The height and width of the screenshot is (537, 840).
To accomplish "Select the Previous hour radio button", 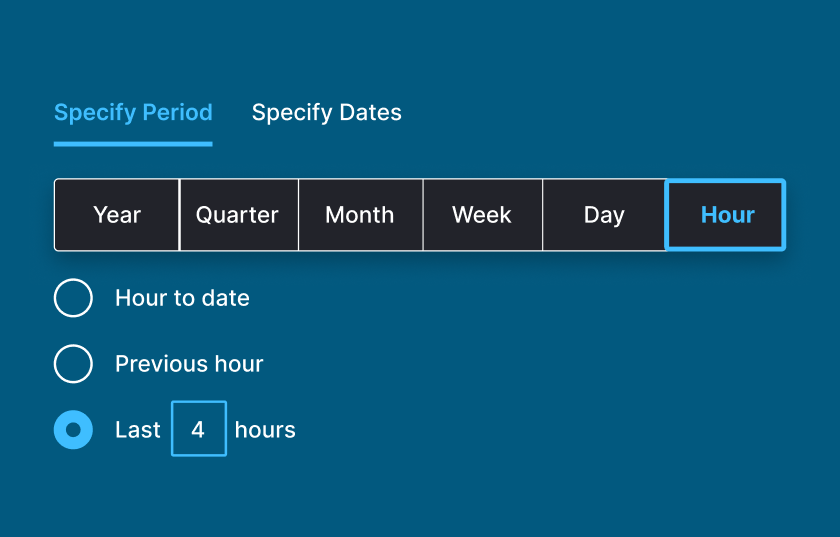I will pyautogui.click(x=73, y=364).
